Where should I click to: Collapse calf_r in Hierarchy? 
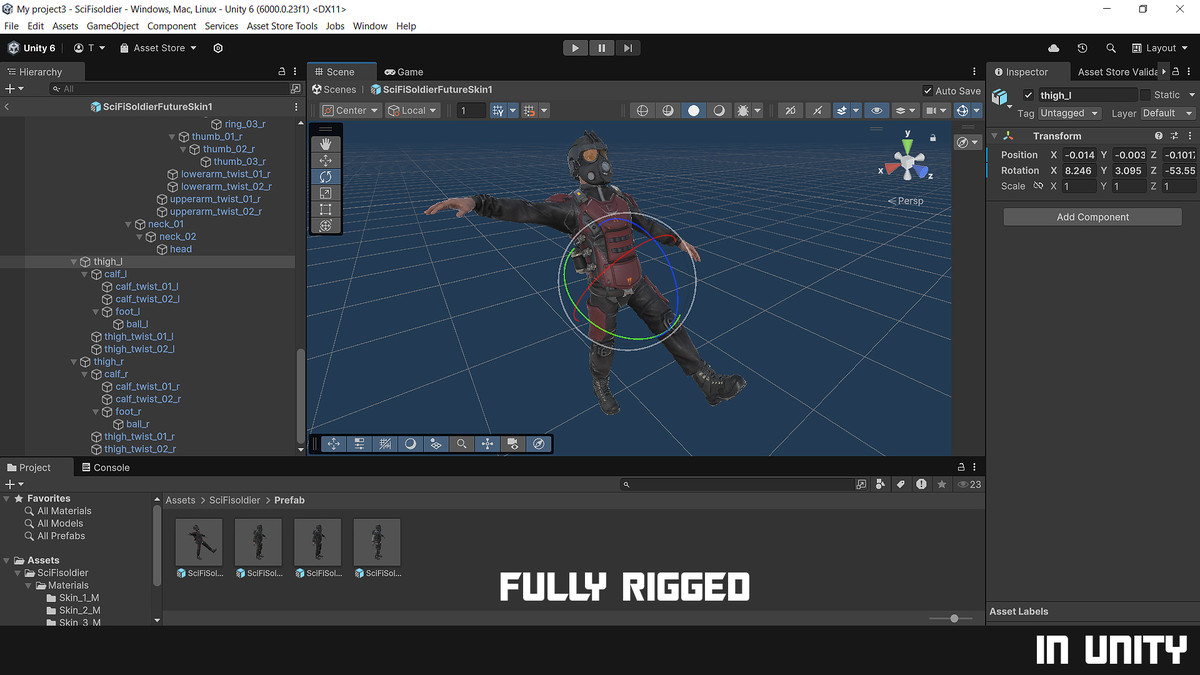[84, 374]
